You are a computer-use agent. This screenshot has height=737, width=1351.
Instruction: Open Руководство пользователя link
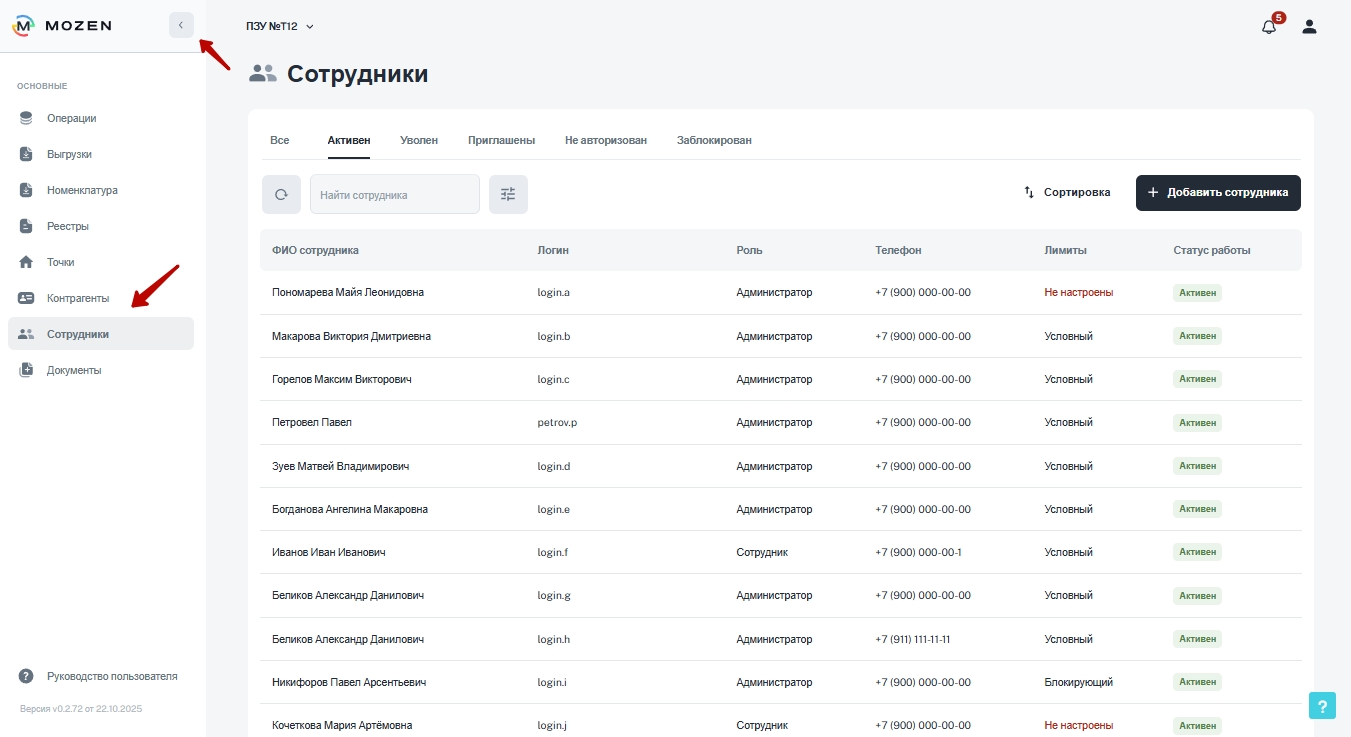pyautogui.click(x=111, y=676)
